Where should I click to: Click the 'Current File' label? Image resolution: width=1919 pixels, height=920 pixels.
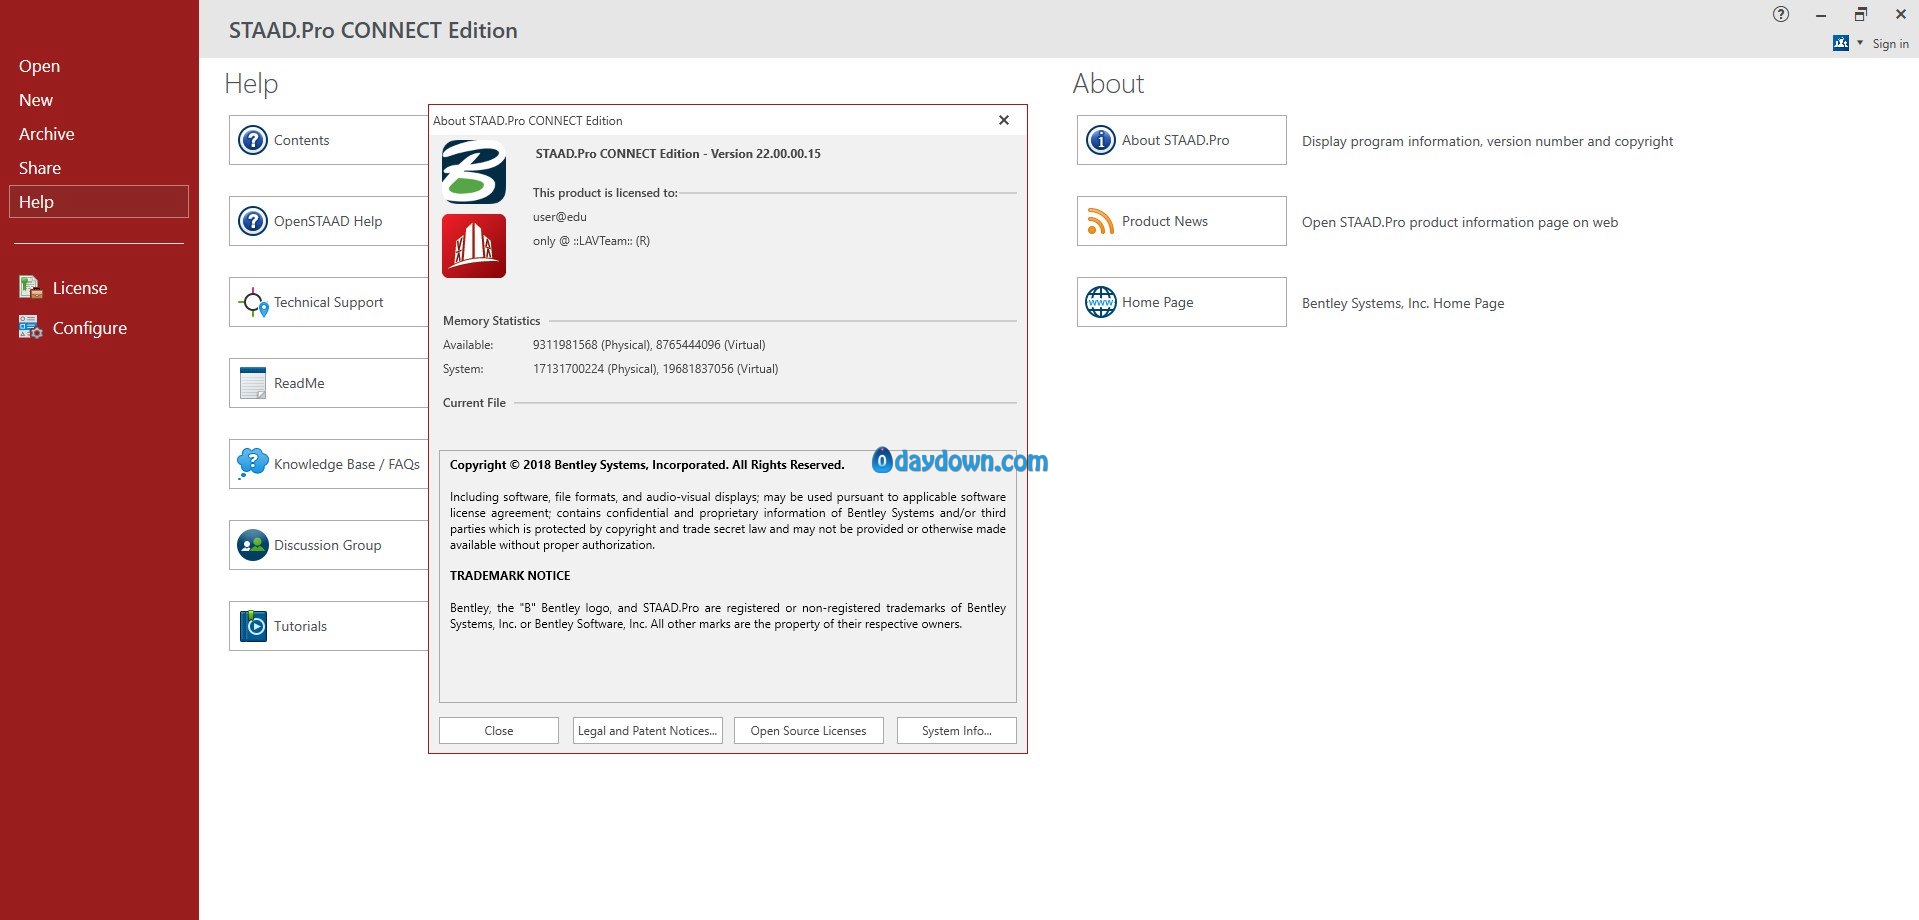pos(475,403)
